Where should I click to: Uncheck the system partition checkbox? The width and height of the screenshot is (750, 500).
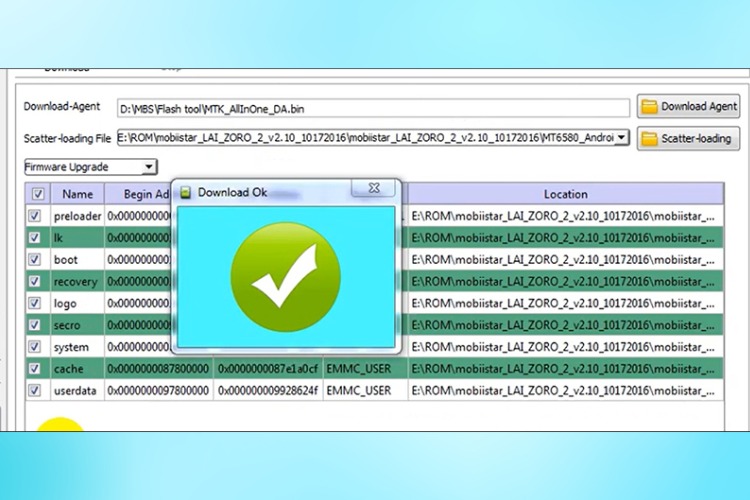(36, 347)
